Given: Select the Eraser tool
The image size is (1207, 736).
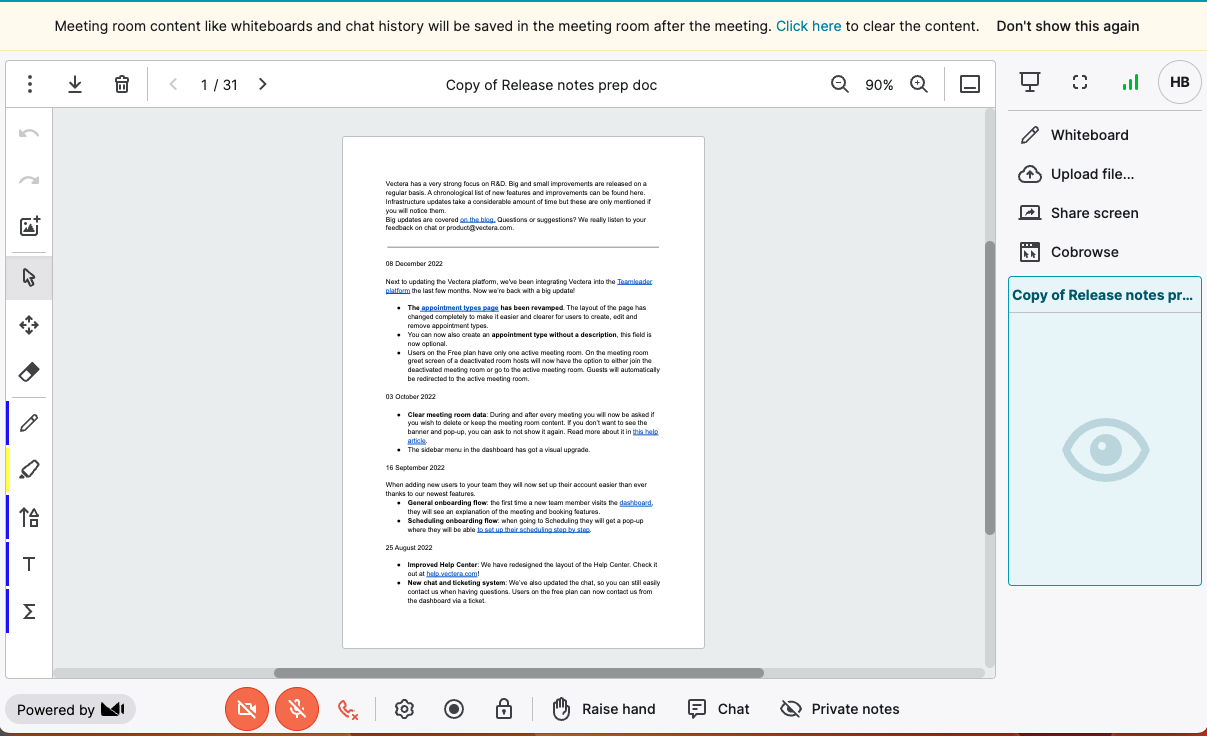Looking at the screenshot, I should 29,373.
